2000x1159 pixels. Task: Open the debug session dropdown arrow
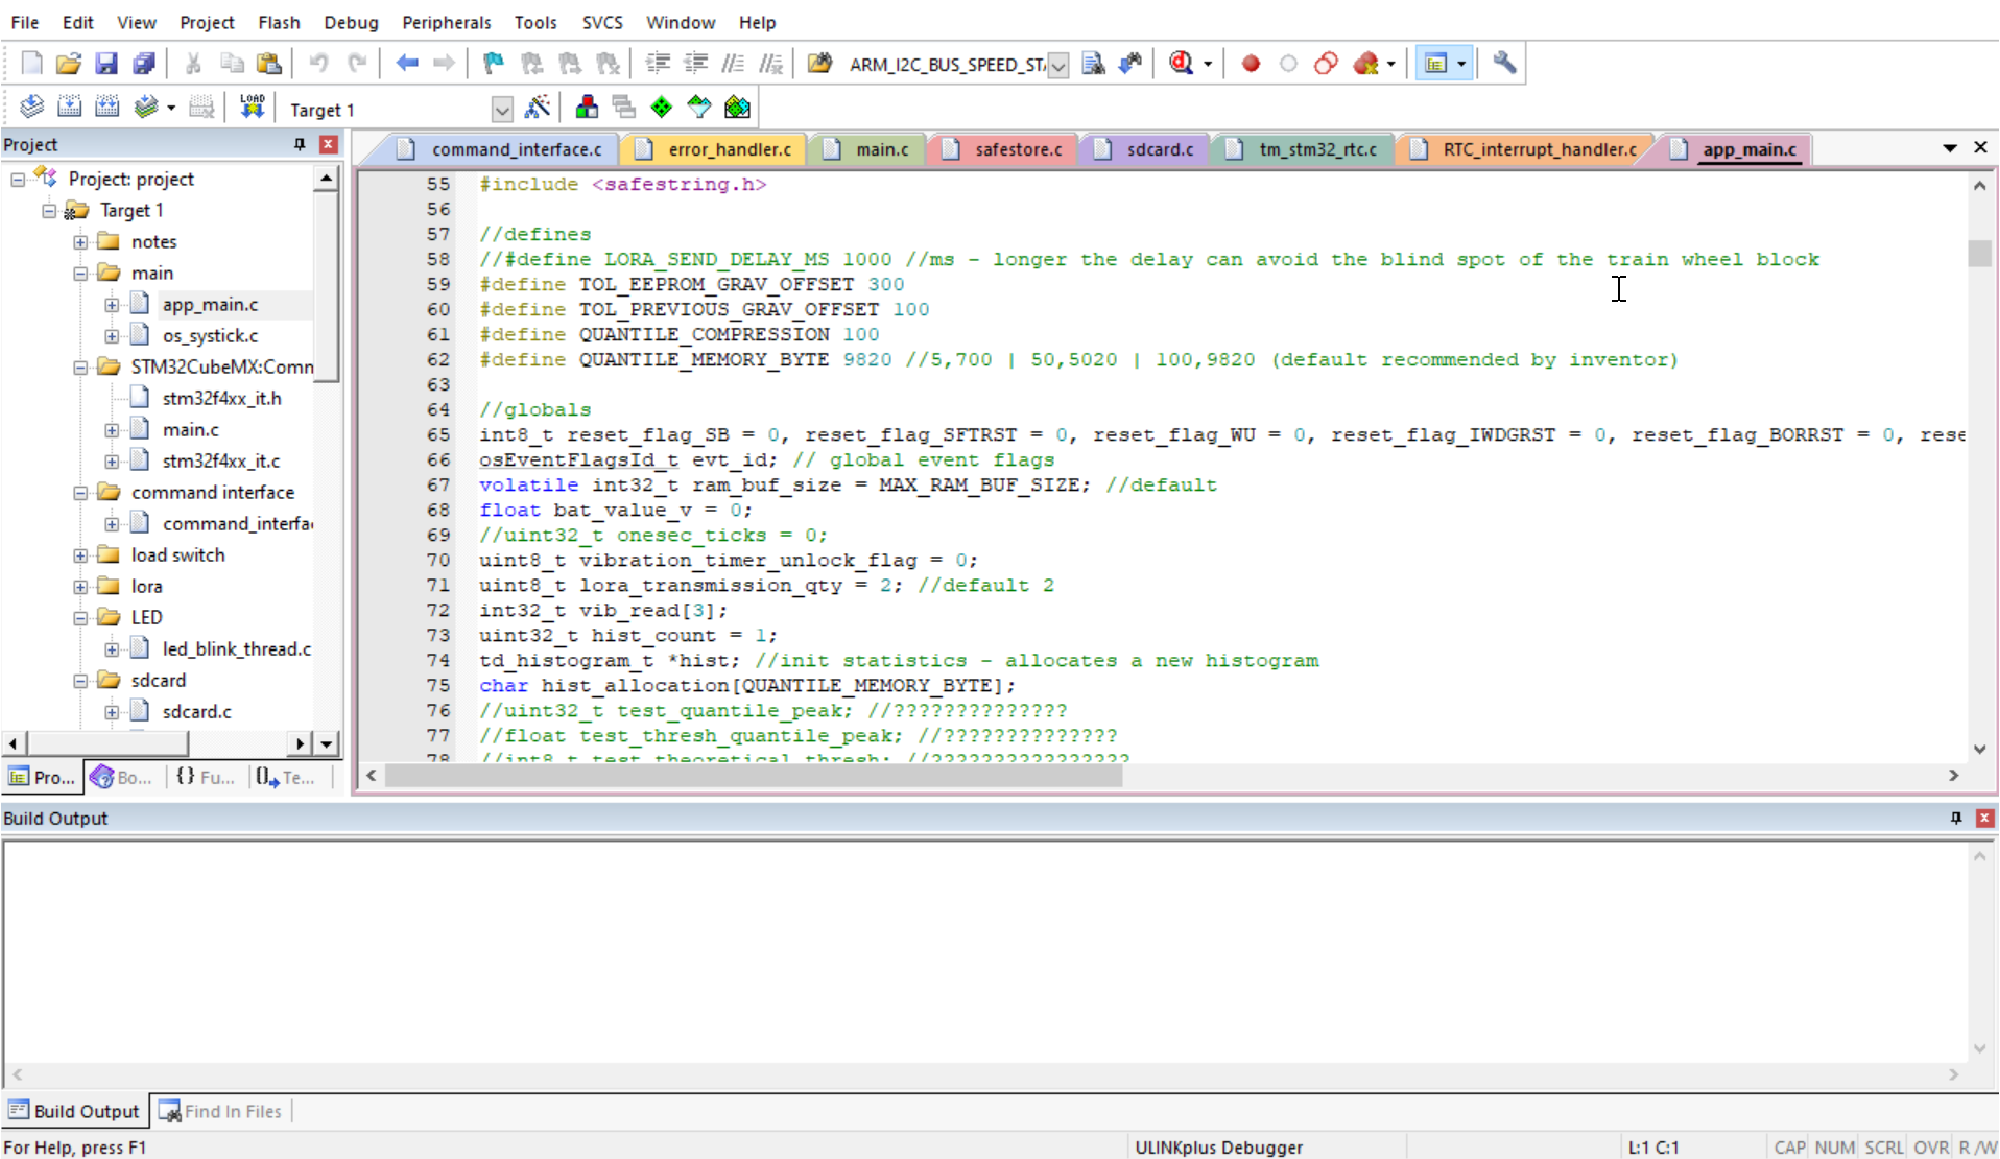[1208, 64]
